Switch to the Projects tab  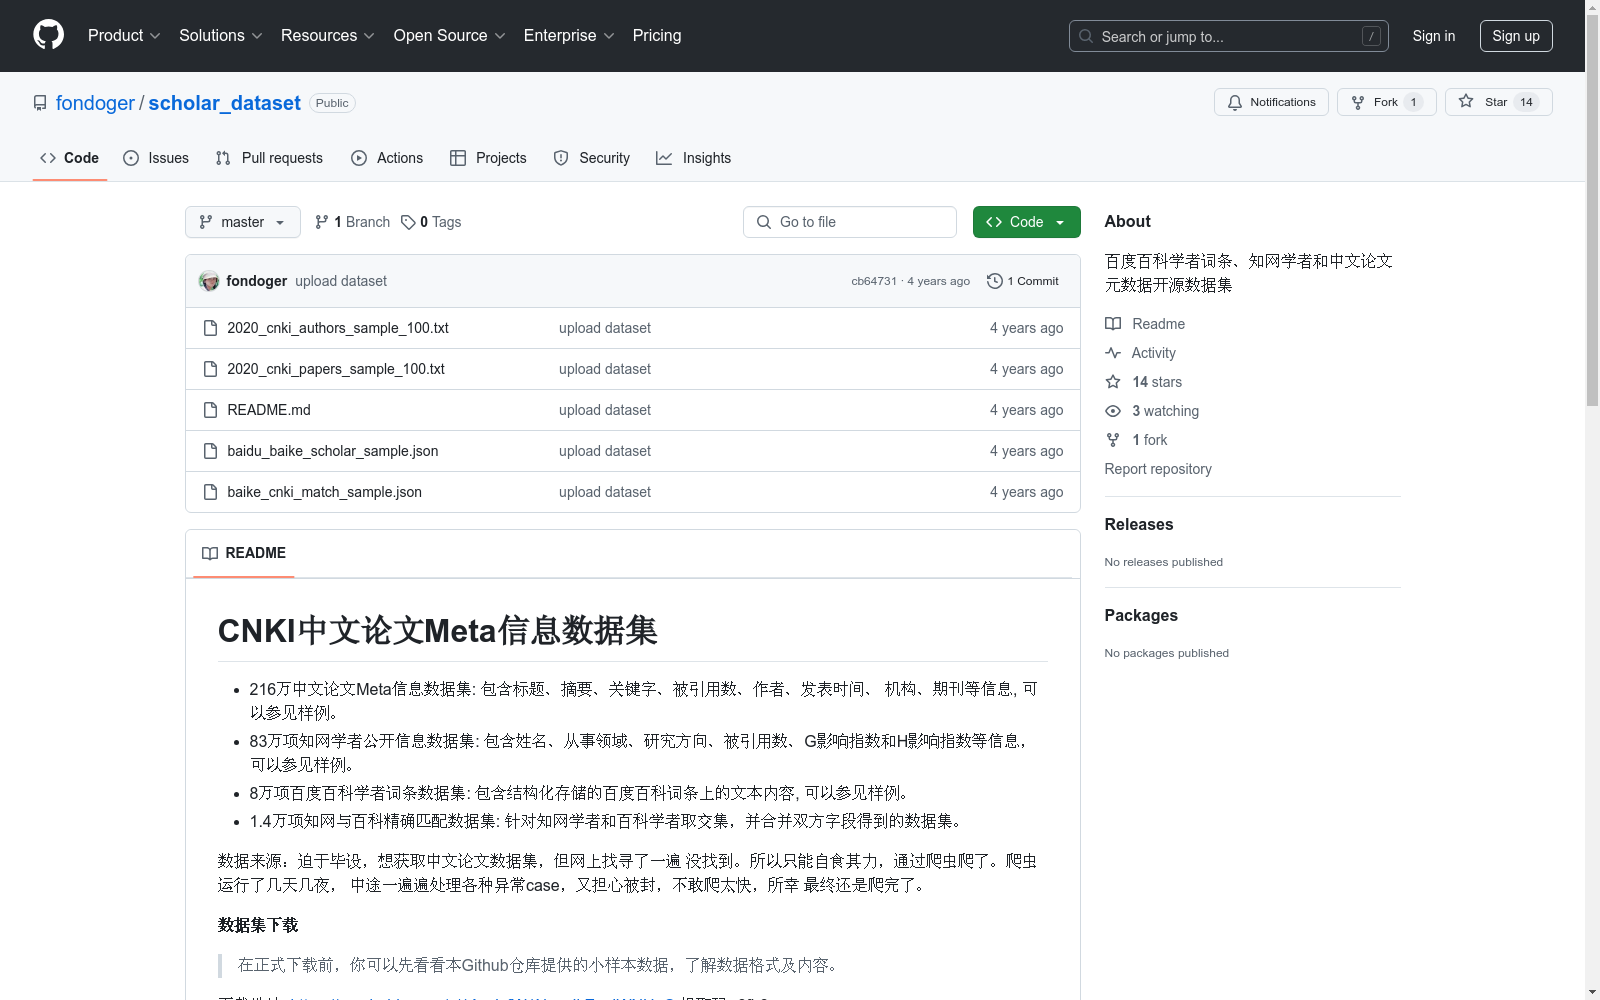click(488, 158)
